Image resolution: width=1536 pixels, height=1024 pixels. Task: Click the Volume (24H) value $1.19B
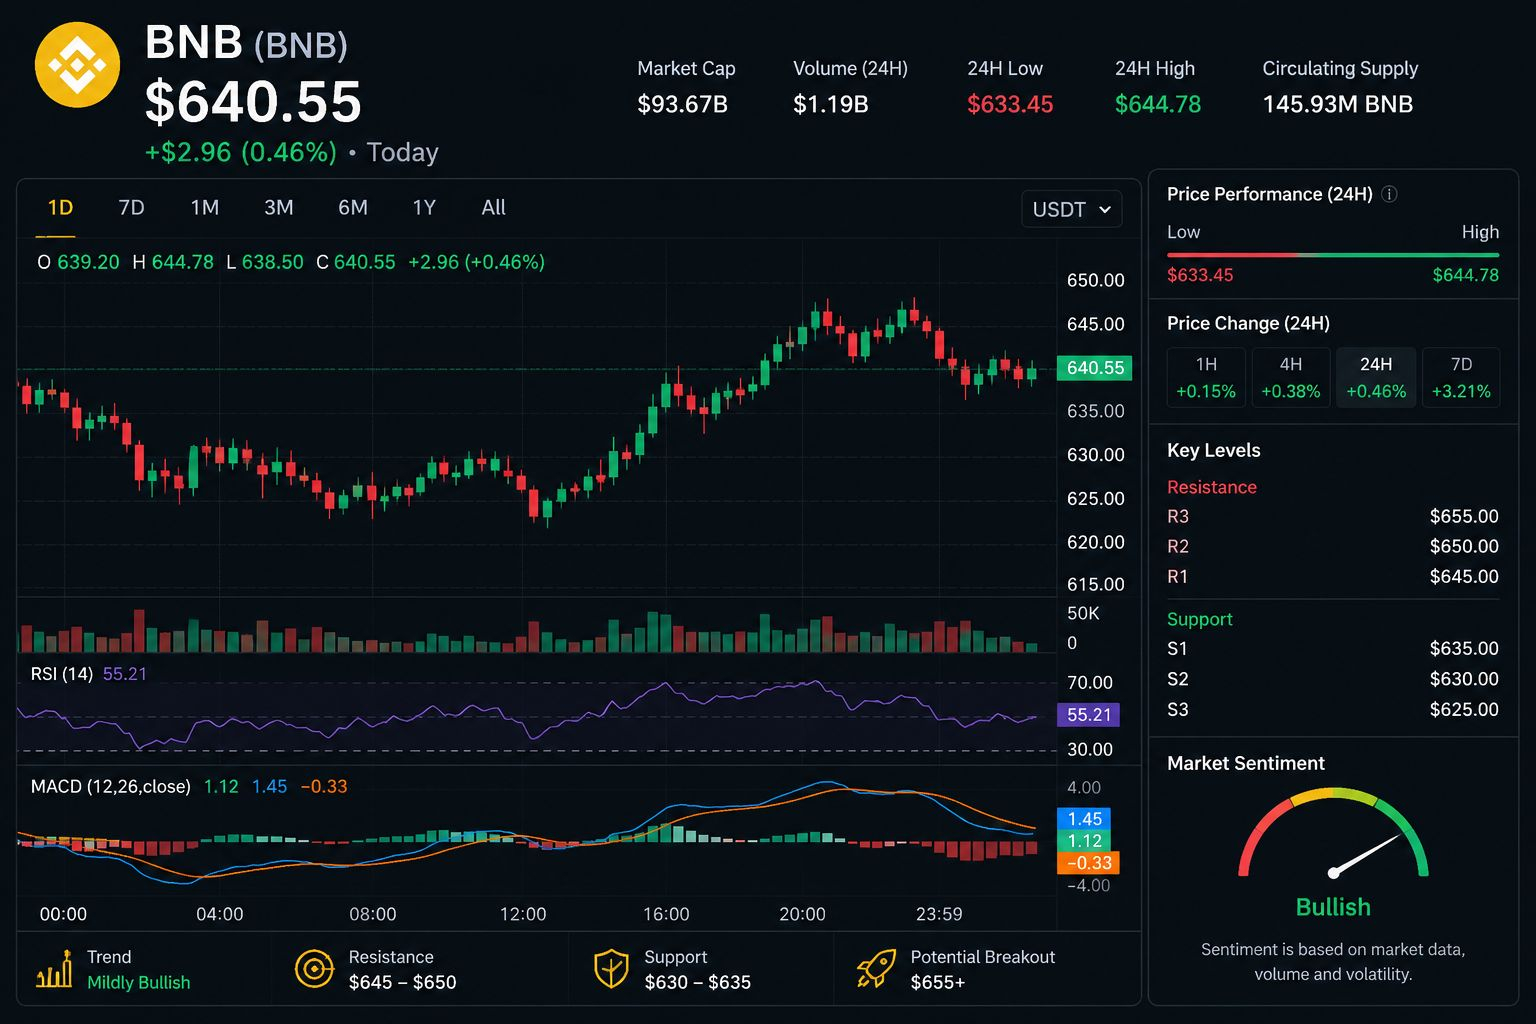pyautogui.click(x=830, y=104)
